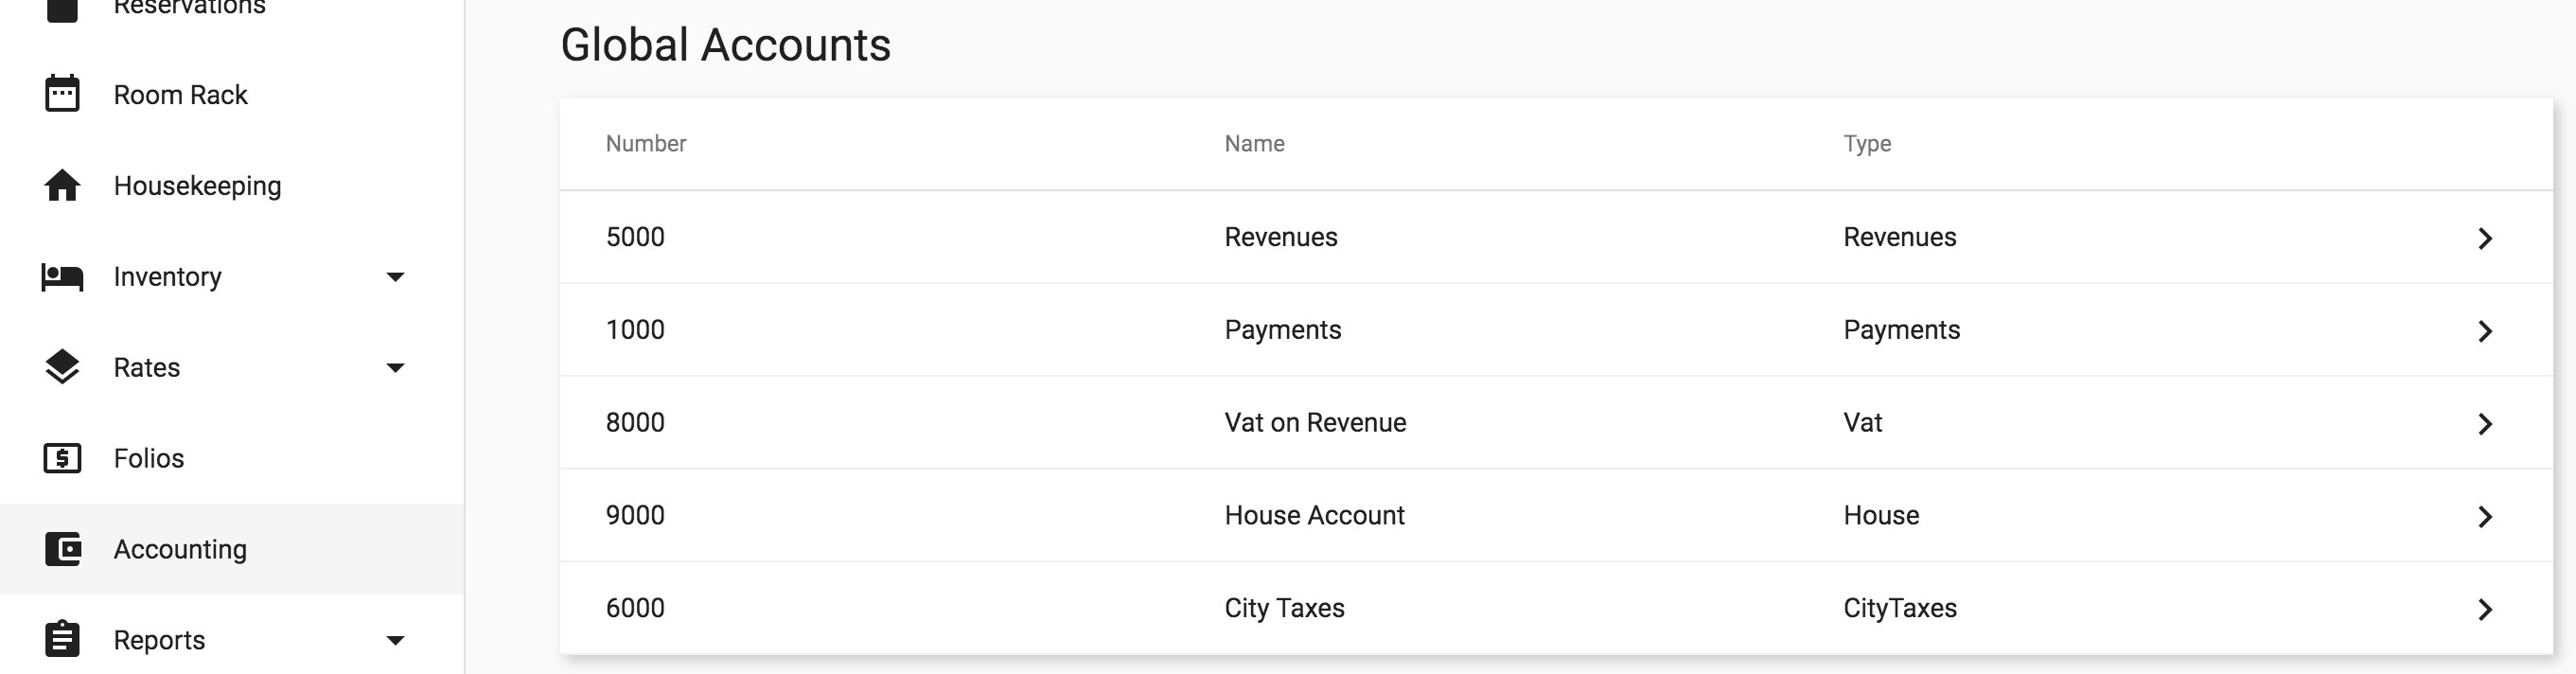Select Rates in the sidebar

146,368
